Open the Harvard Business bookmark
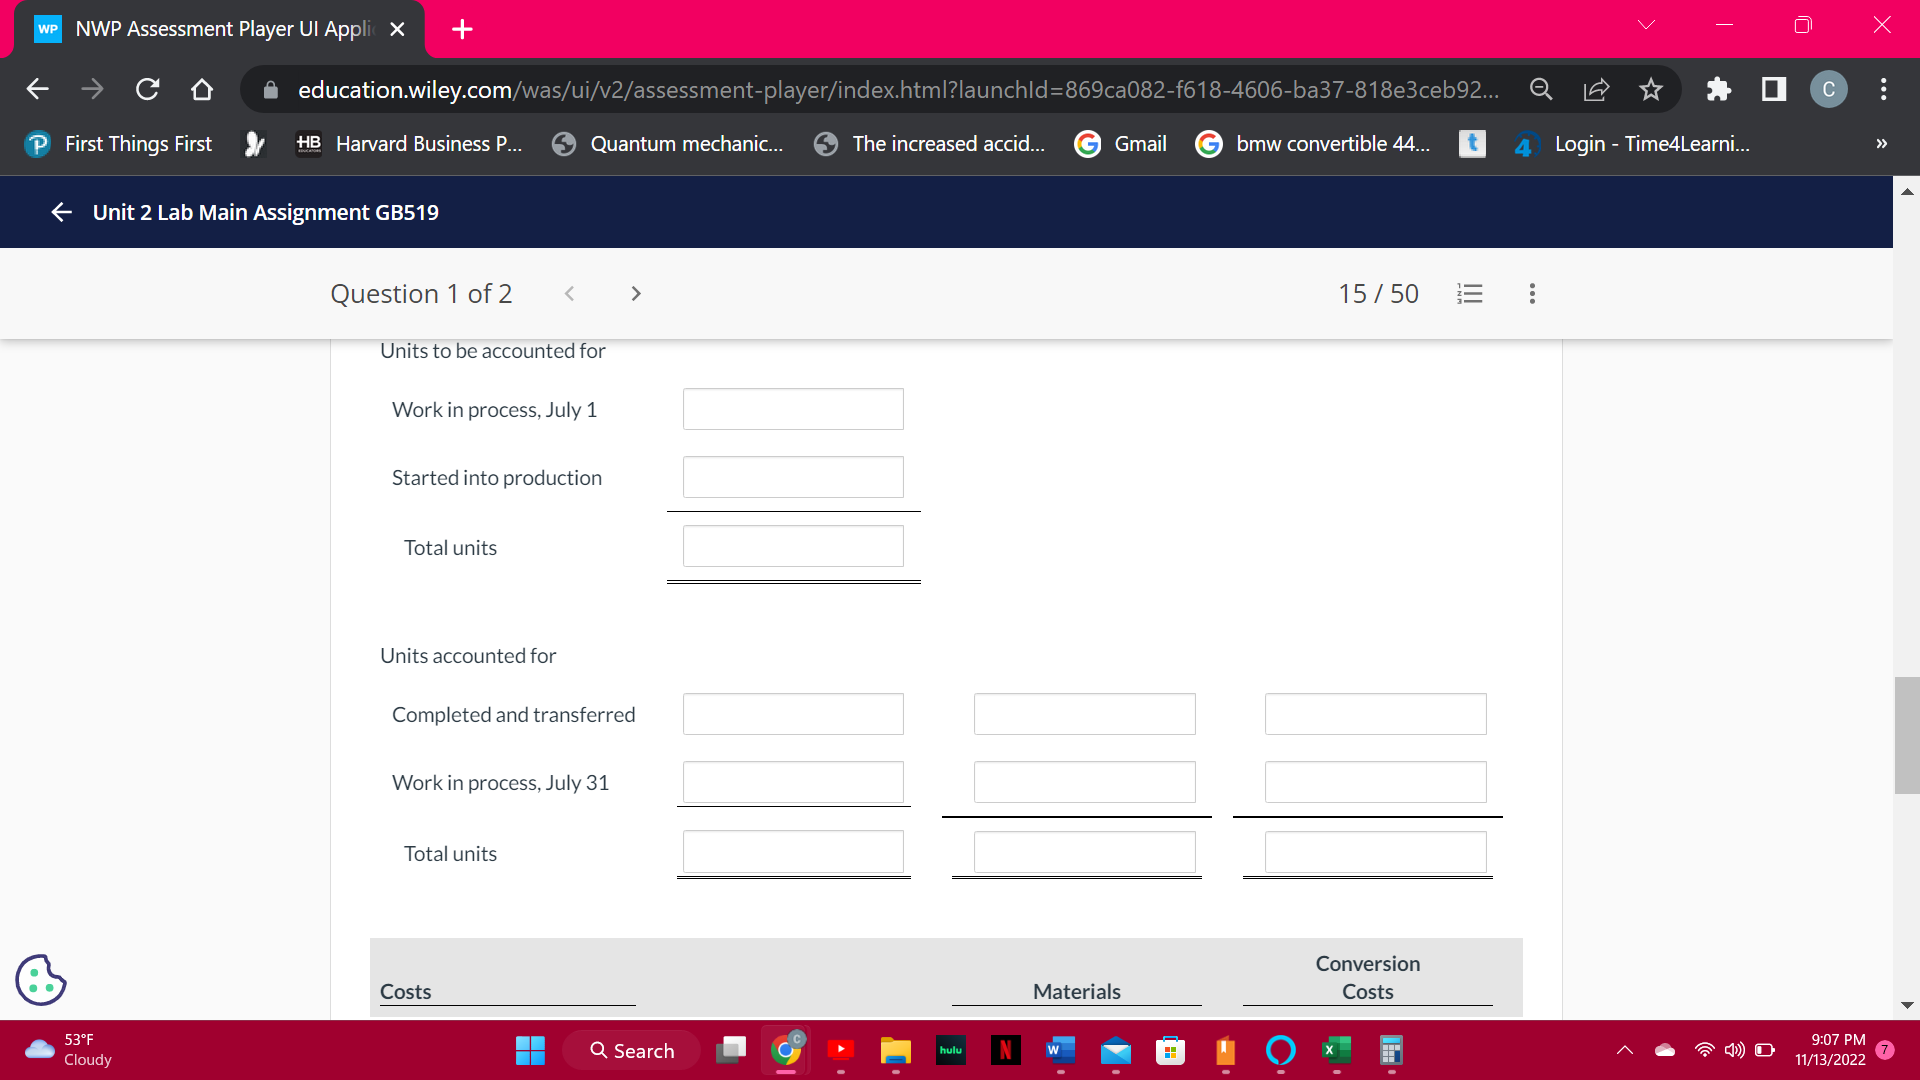1920x1080 pixels. (410, 144)
